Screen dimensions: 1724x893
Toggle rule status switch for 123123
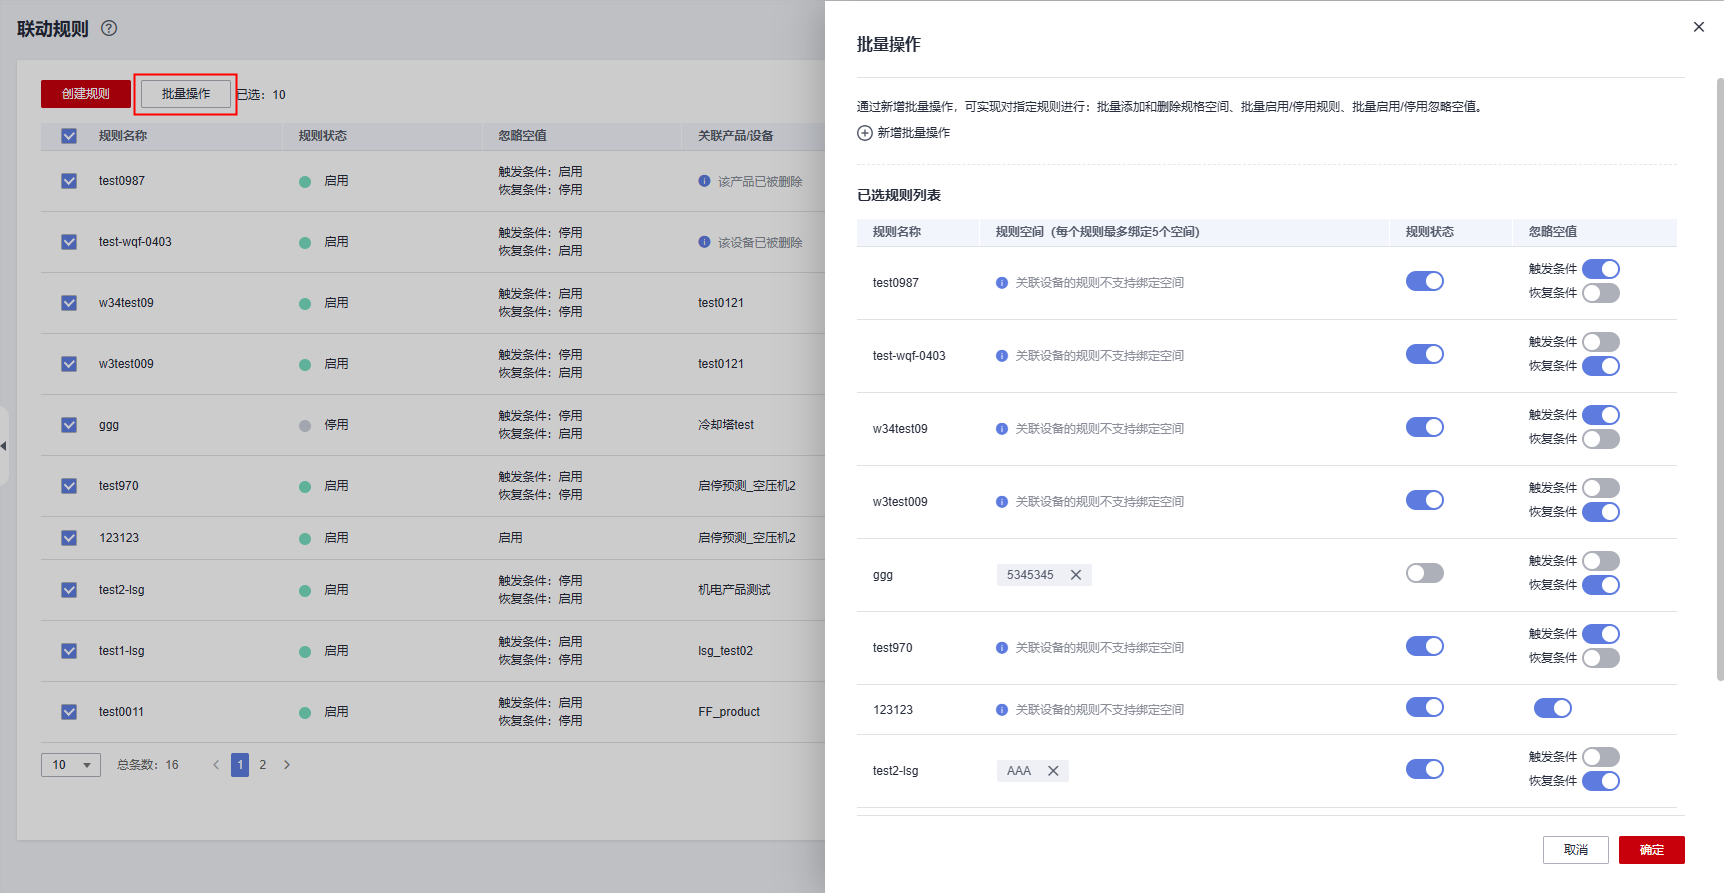click(1424, 707)
